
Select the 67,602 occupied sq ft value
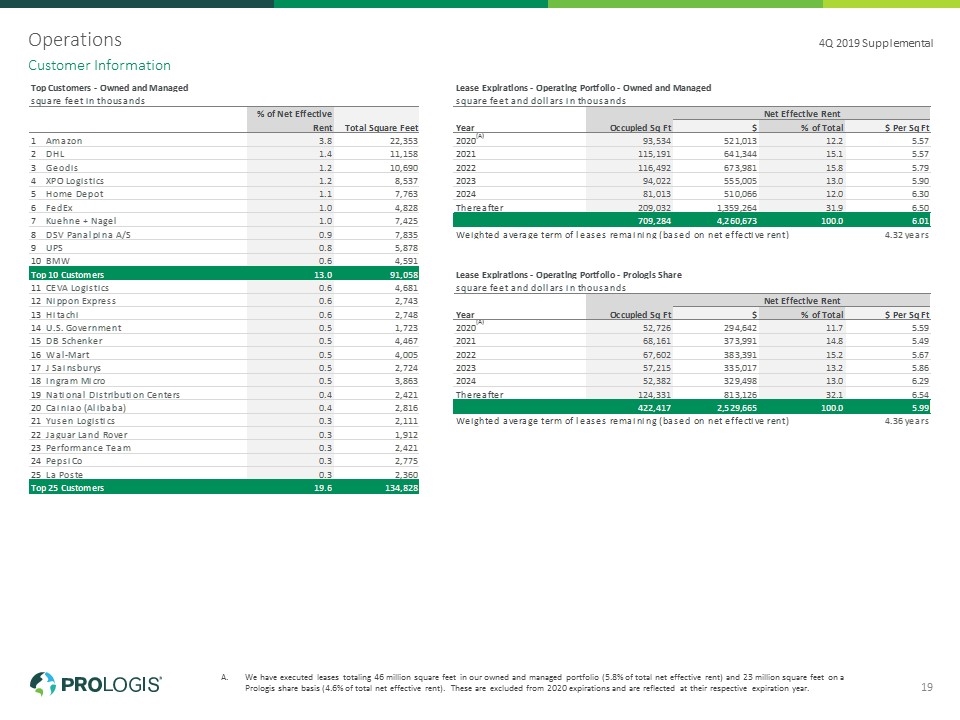pos(656,355)
